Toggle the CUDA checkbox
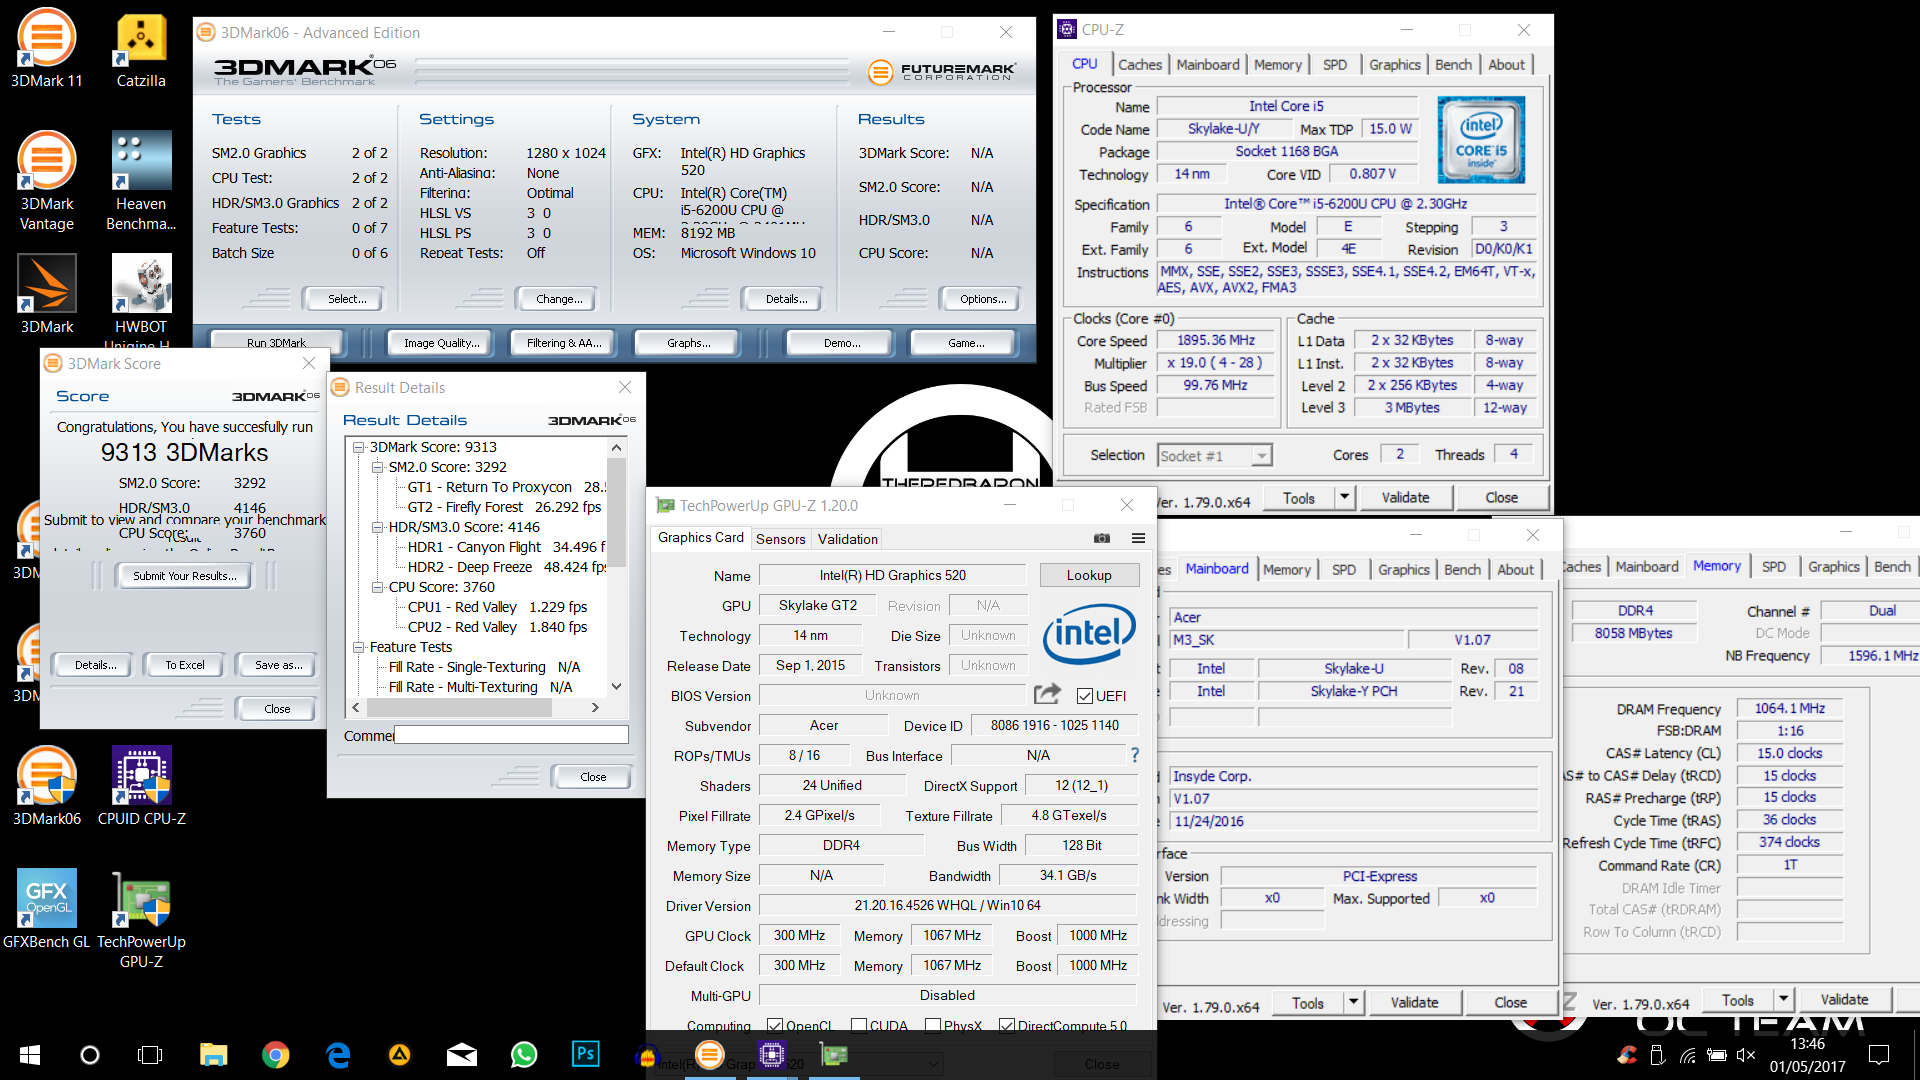This screenshot has height=1080, width=1920. 858,1025
